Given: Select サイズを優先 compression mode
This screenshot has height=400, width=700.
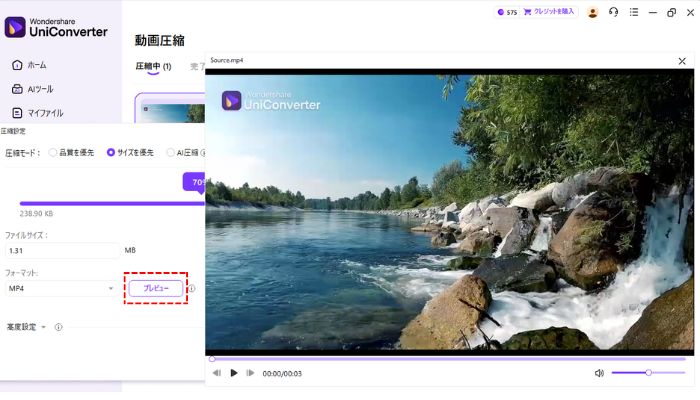Looking at the screenshot, I should point(111,153).
